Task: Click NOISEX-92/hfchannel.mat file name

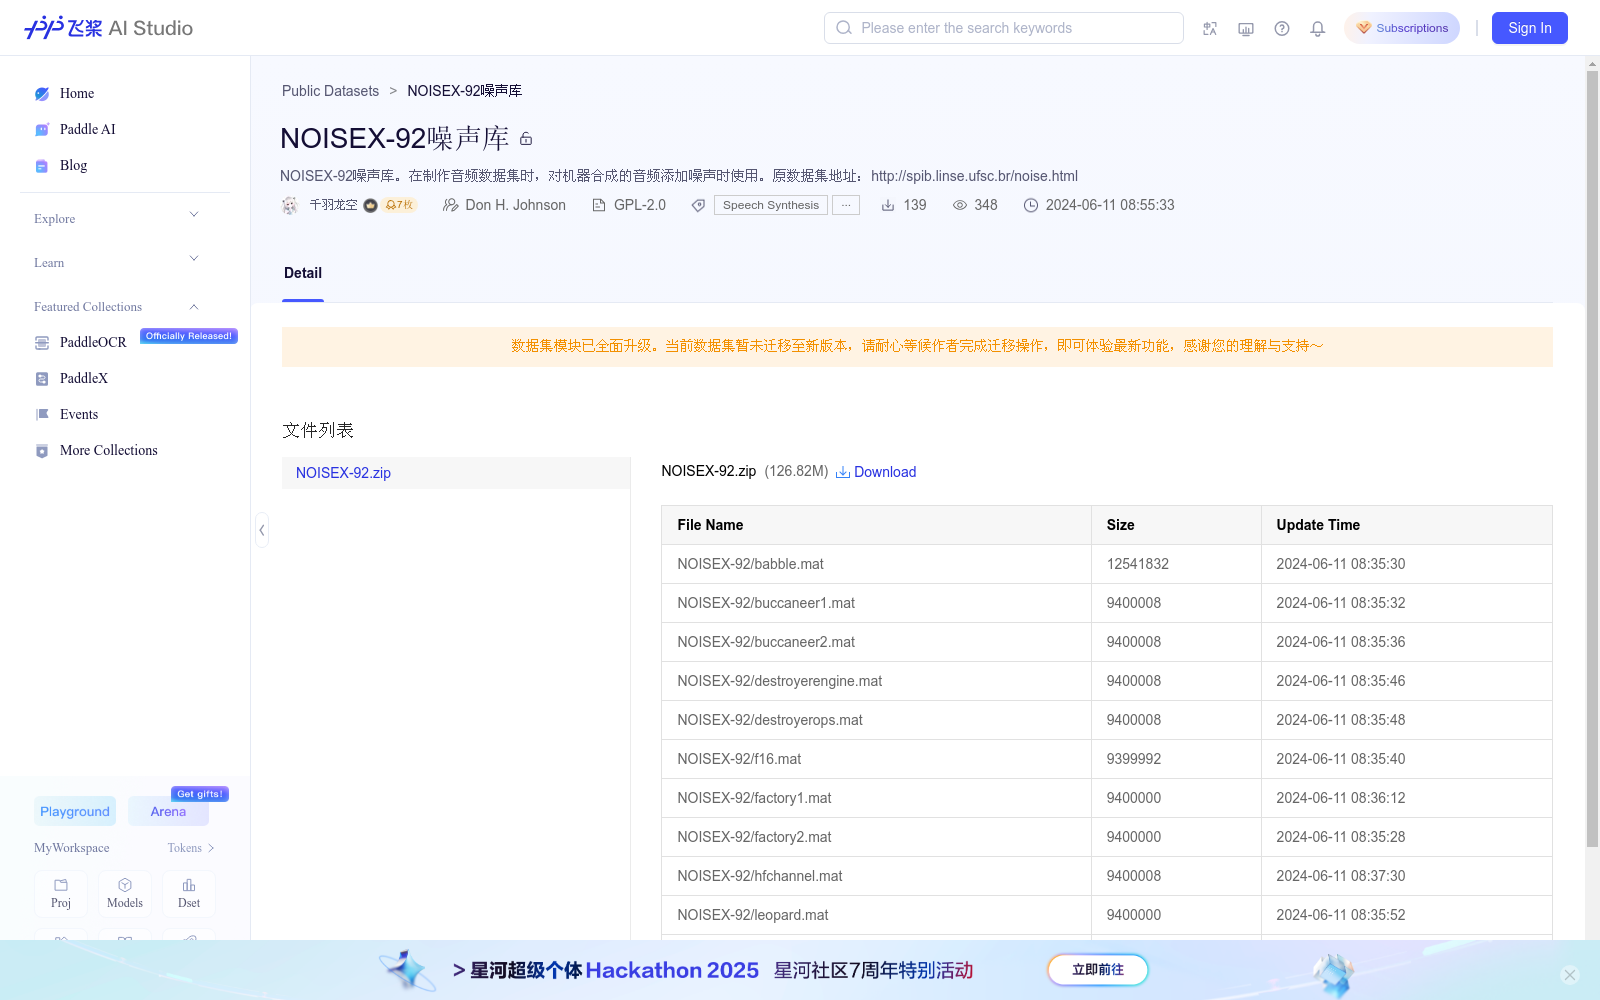Action: (760, 876)
